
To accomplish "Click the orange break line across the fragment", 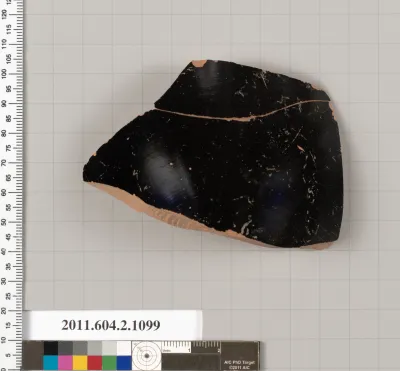I will click(243, 111).
